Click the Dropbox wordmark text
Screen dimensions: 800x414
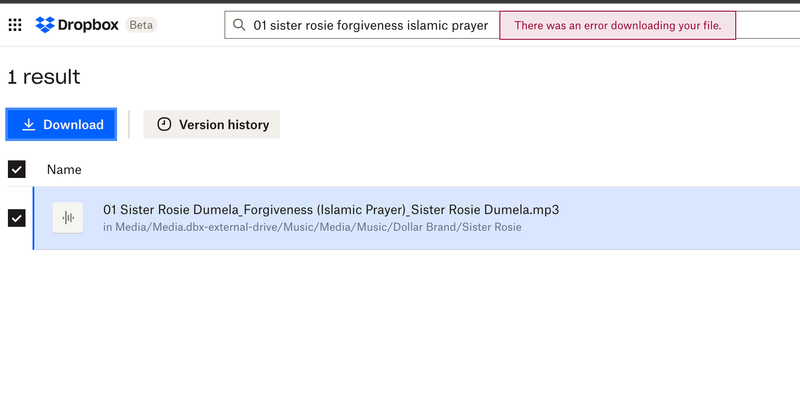[x=89, y=24]
